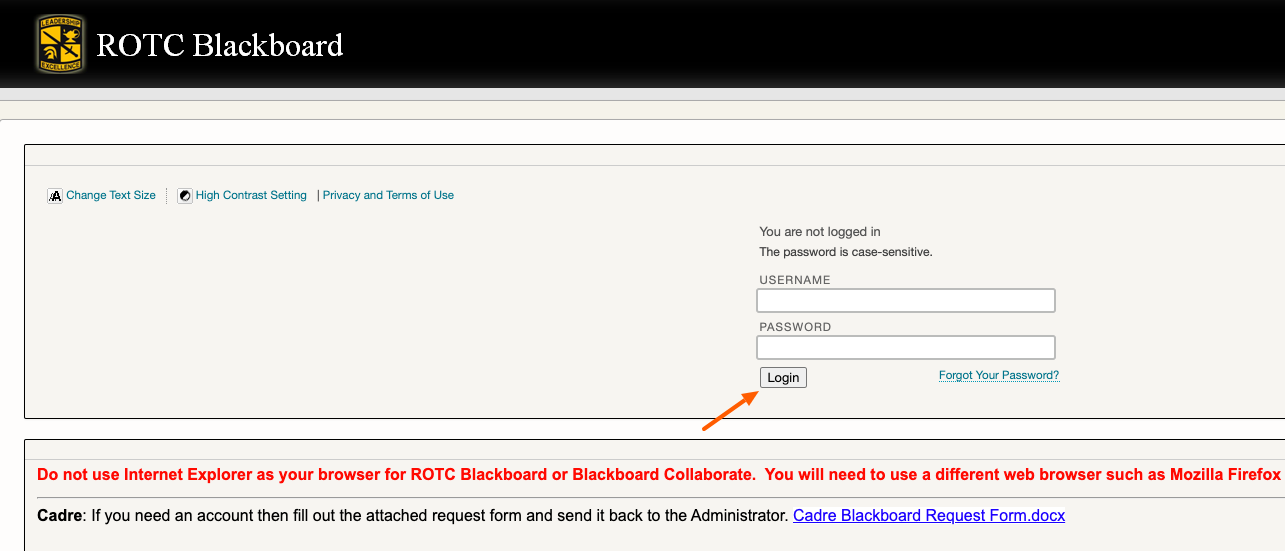The height and width of the screenshot is (551, 1285).
Task: Click 'The password is case-sensitive.' text
Action: pos(846,252)
